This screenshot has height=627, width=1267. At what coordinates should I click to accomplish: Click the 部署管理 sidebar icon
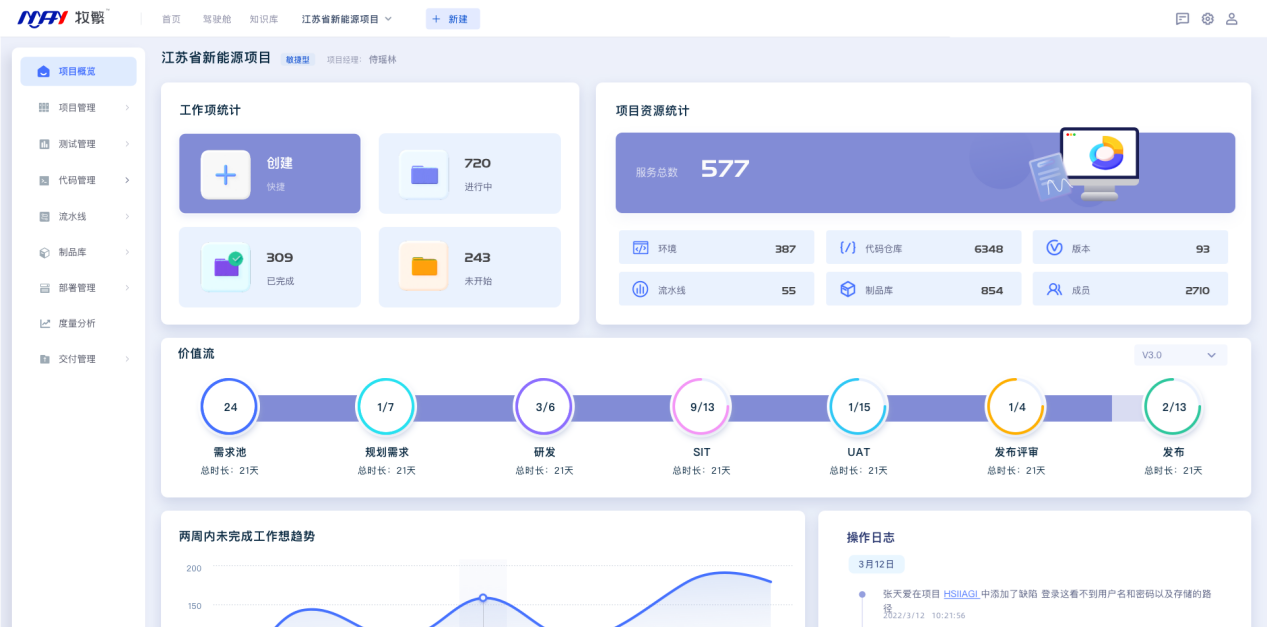click(44, 288)
